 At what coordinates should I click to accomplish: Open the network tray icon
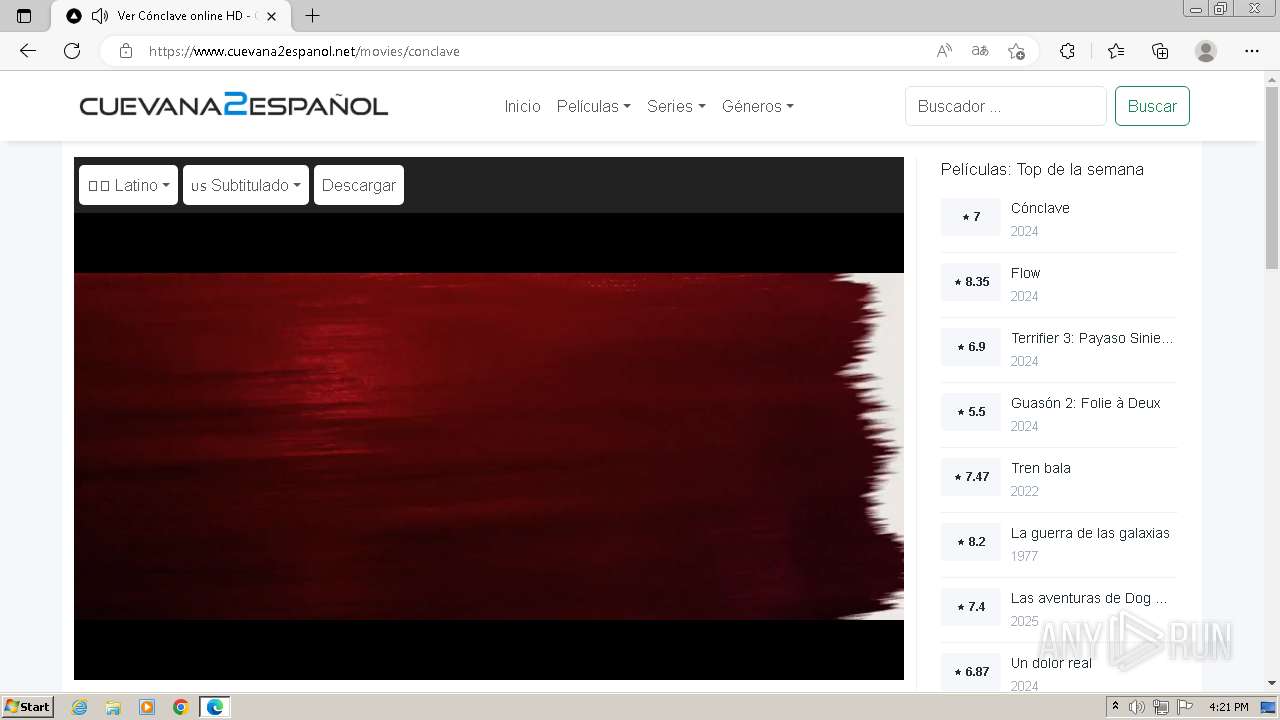coord(1161,707)
